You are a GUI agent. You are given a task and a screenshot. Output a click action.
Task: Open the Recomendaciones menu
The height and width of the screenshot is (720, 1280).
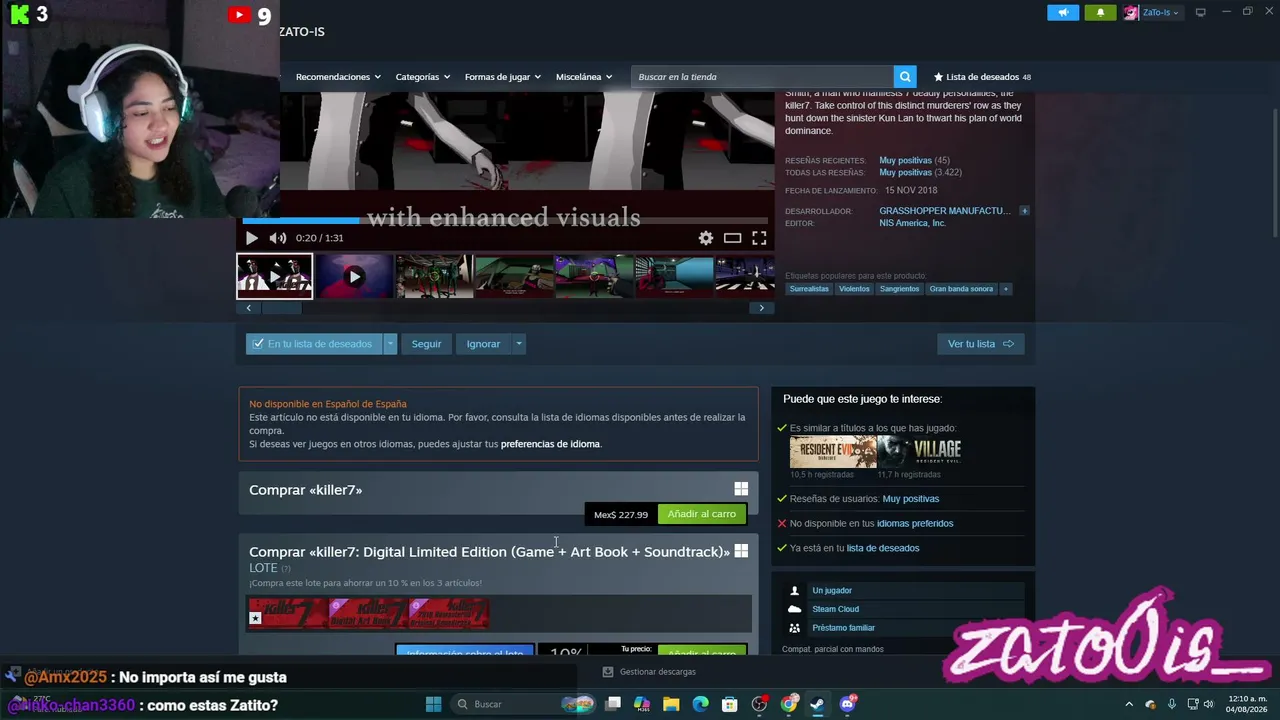click(339, 77)
